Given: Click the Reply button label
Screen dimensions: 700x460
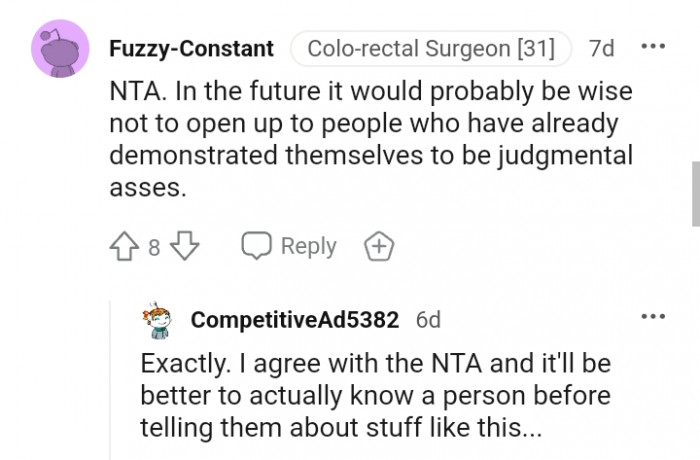Looking at the screenshot, I should (308, 246).
